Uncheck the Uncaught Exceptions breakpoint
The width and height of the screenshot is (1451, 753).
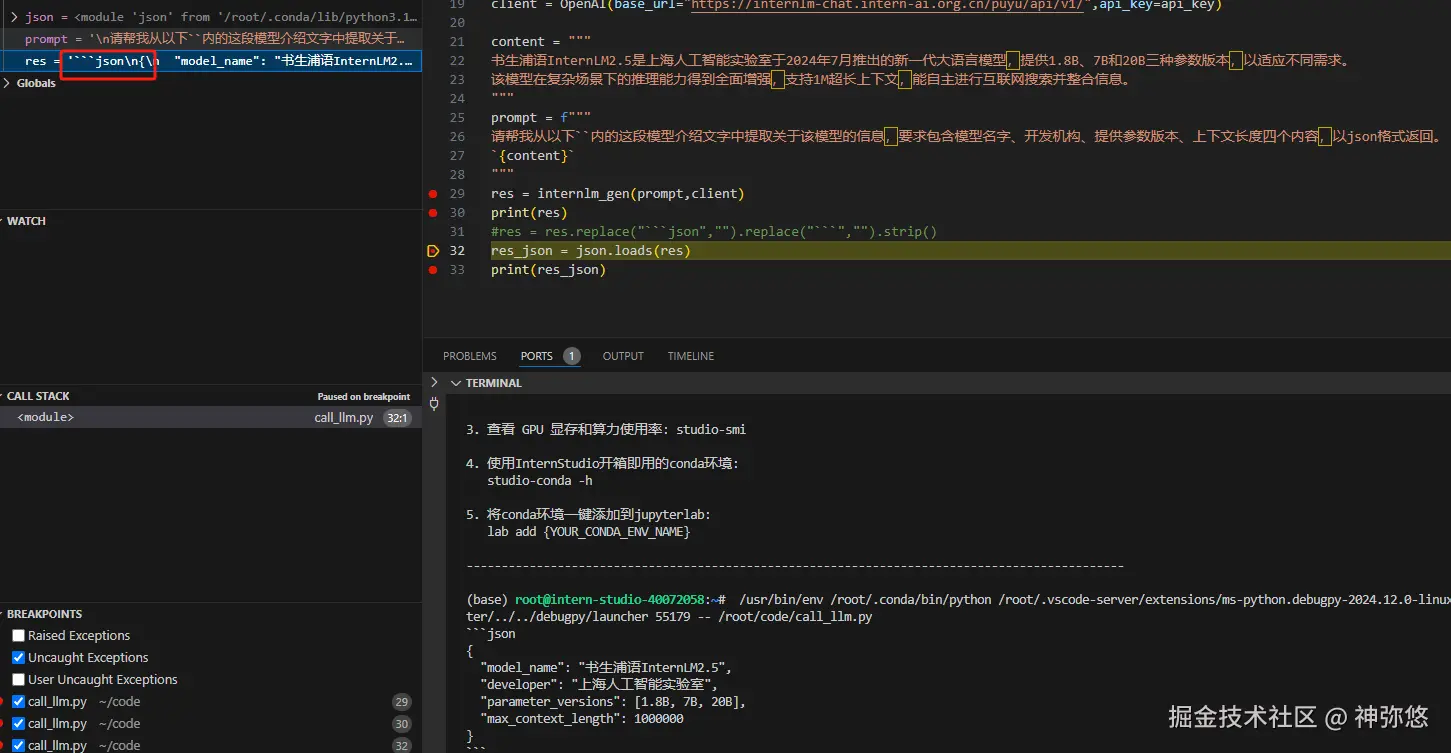tap(18, 658)
